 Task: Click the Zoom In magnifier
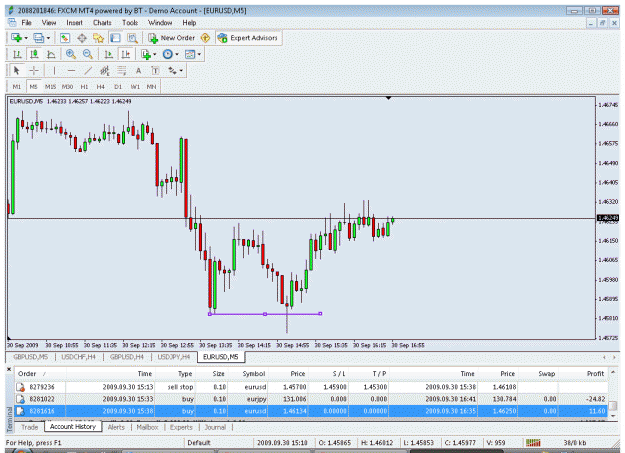coord(71,54)
